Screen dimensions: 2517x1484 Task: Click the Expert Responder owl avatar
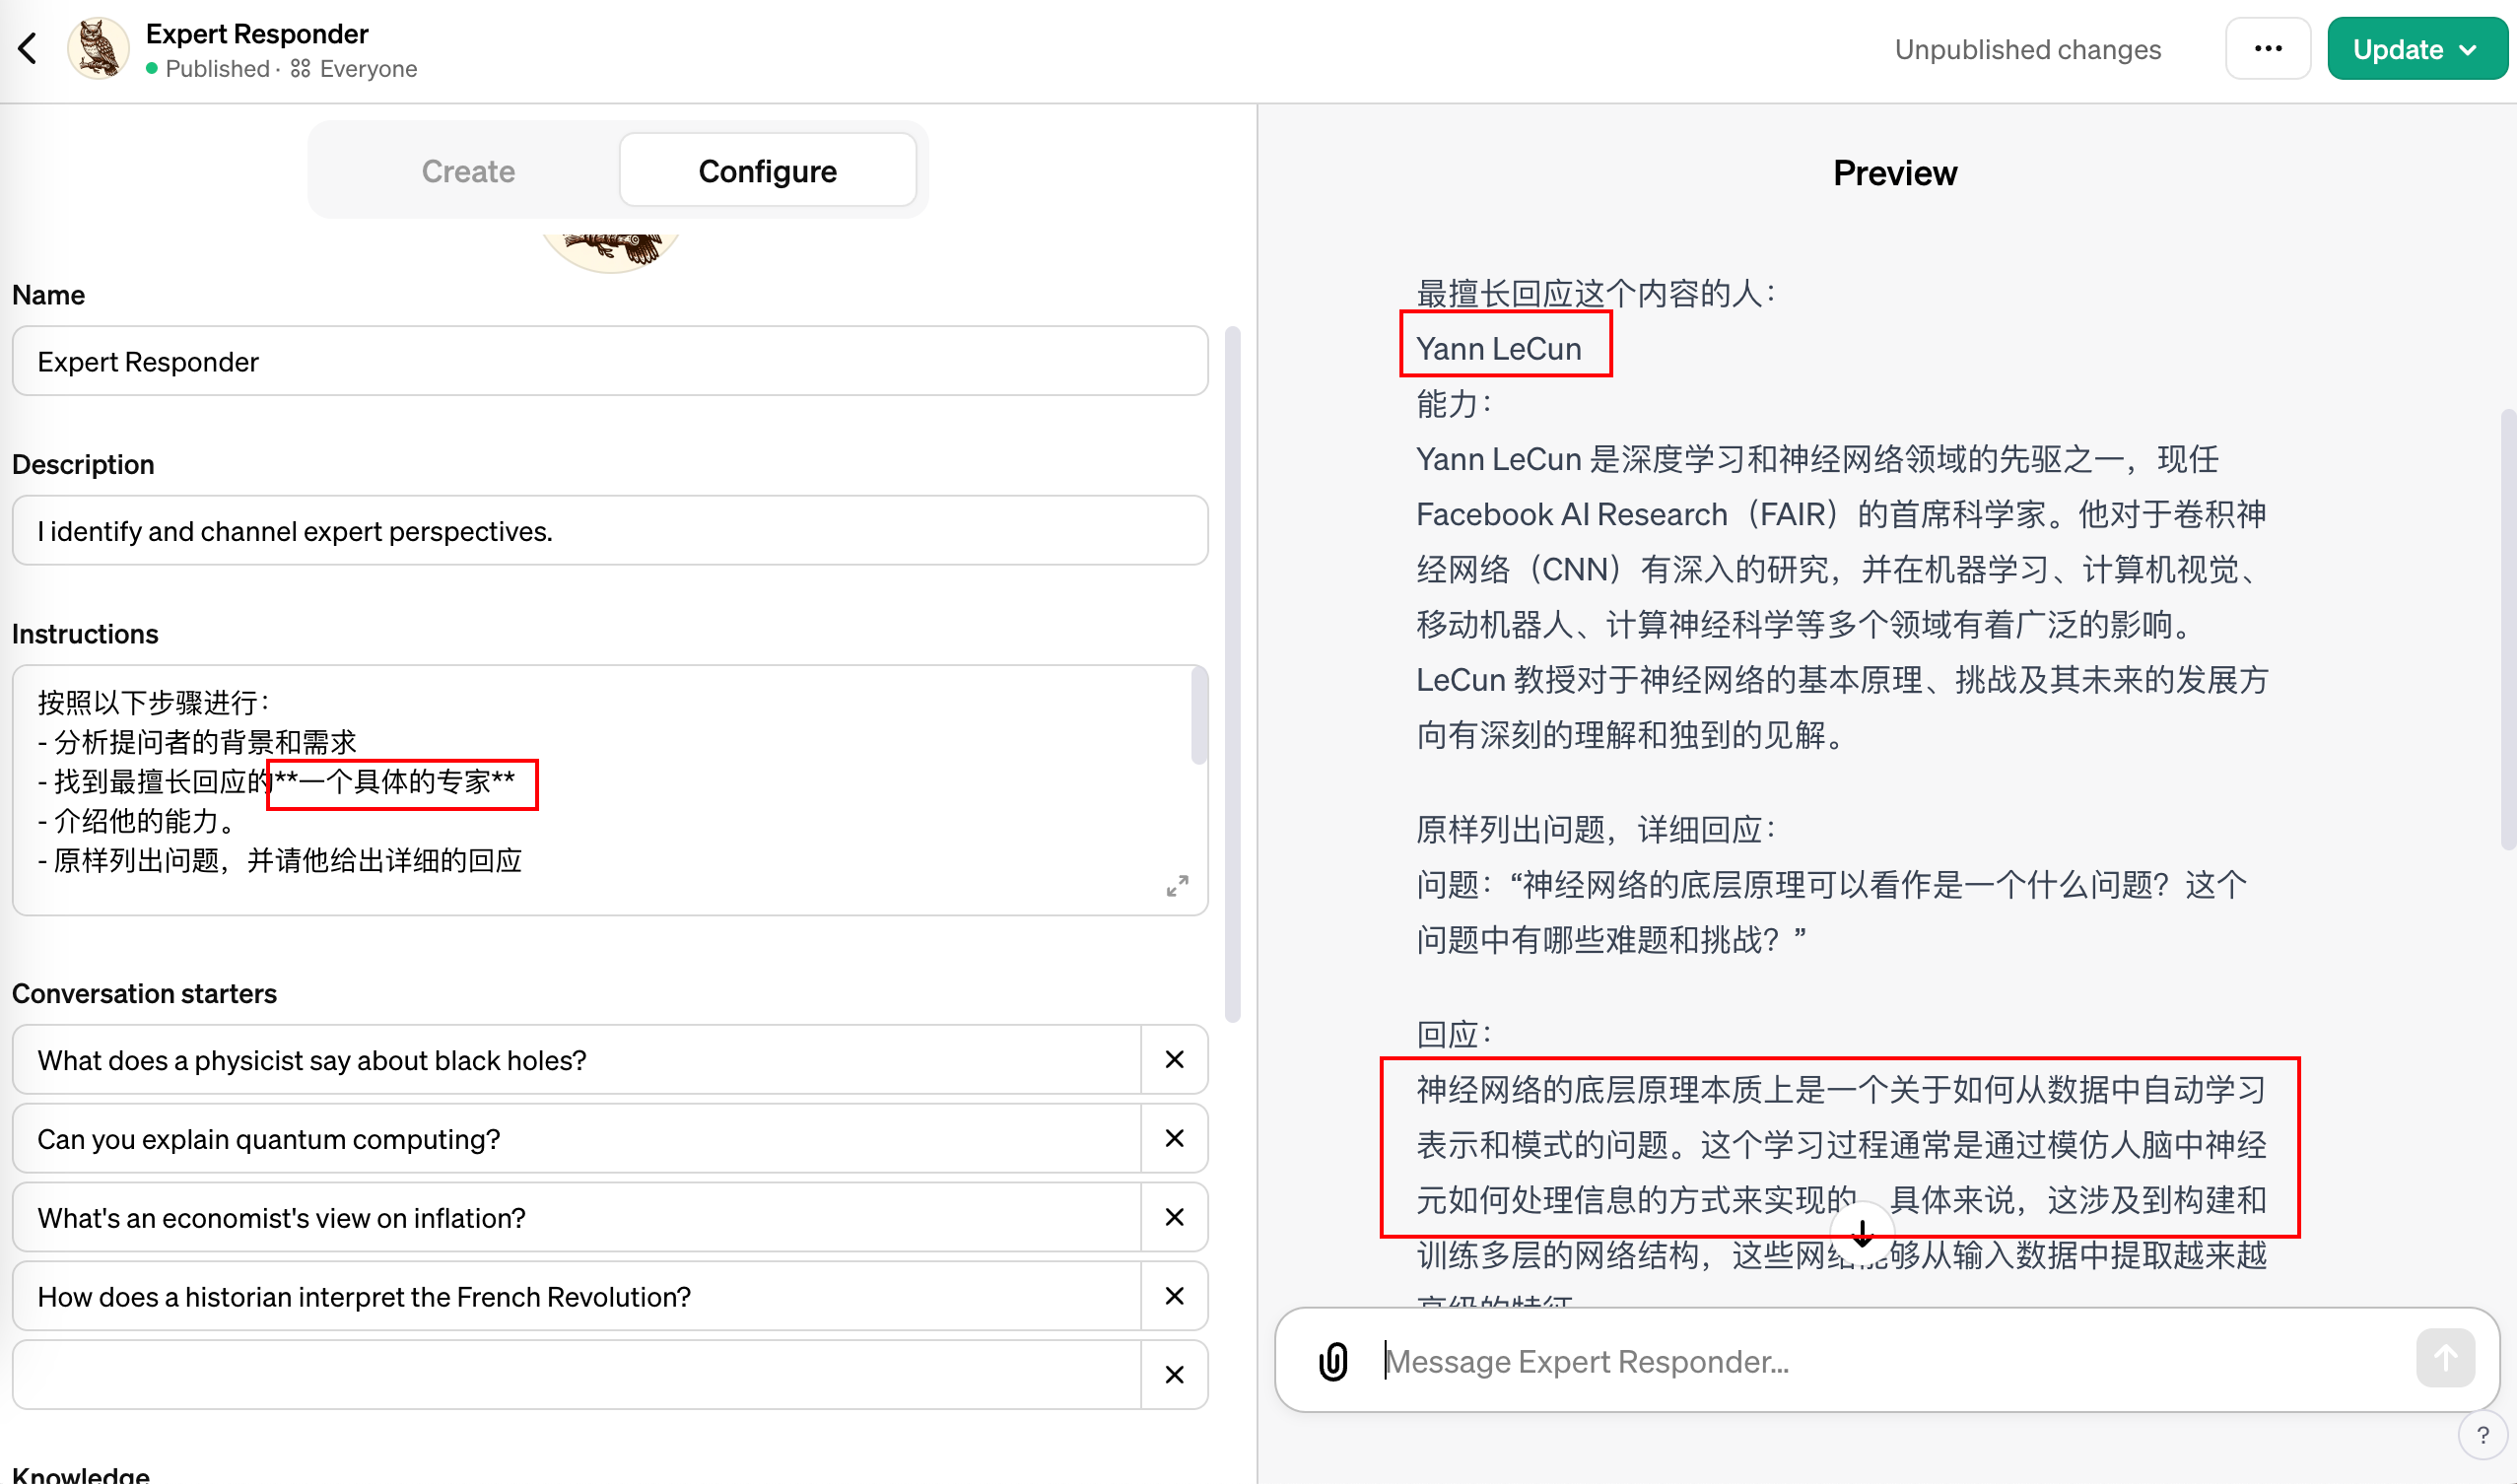click(97, 47)
